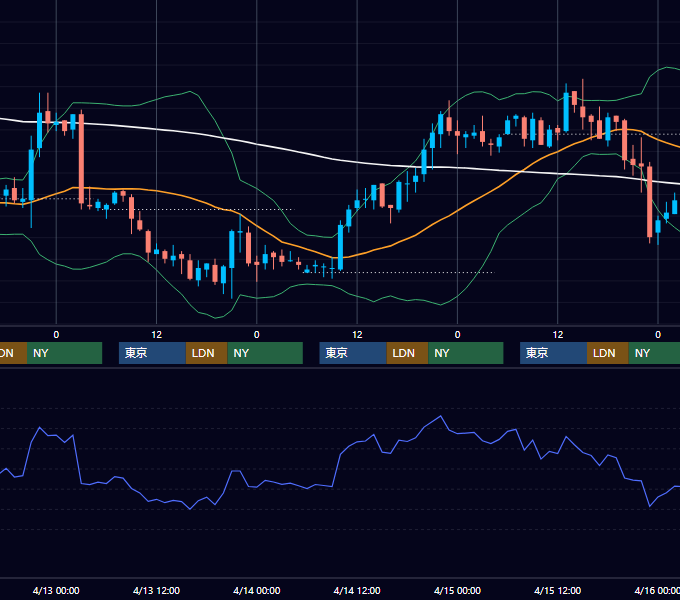The width and height of the screenshot is (680, 600).
Task: Click hour label 0 above 4/14 00:00
Action: [257, 335]
